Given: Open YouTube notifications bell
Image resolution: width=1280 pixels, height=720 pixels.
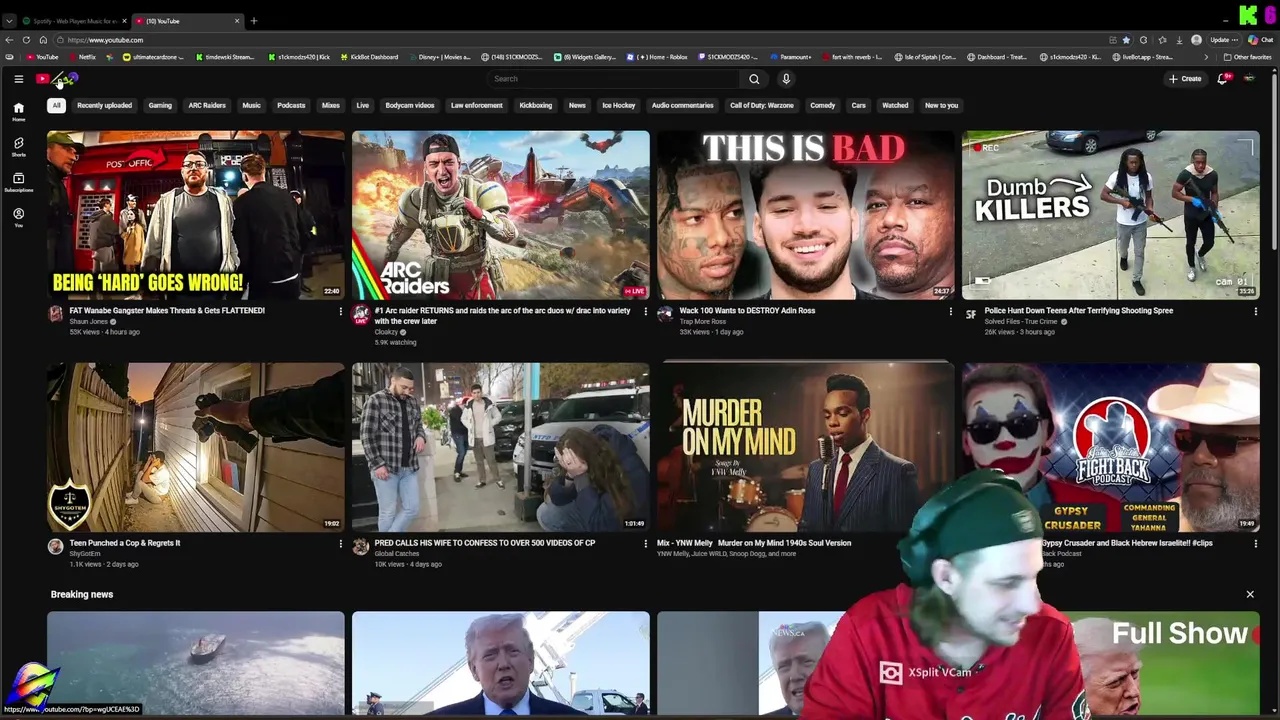Looking at the screenshot, I should [1222, 79].
